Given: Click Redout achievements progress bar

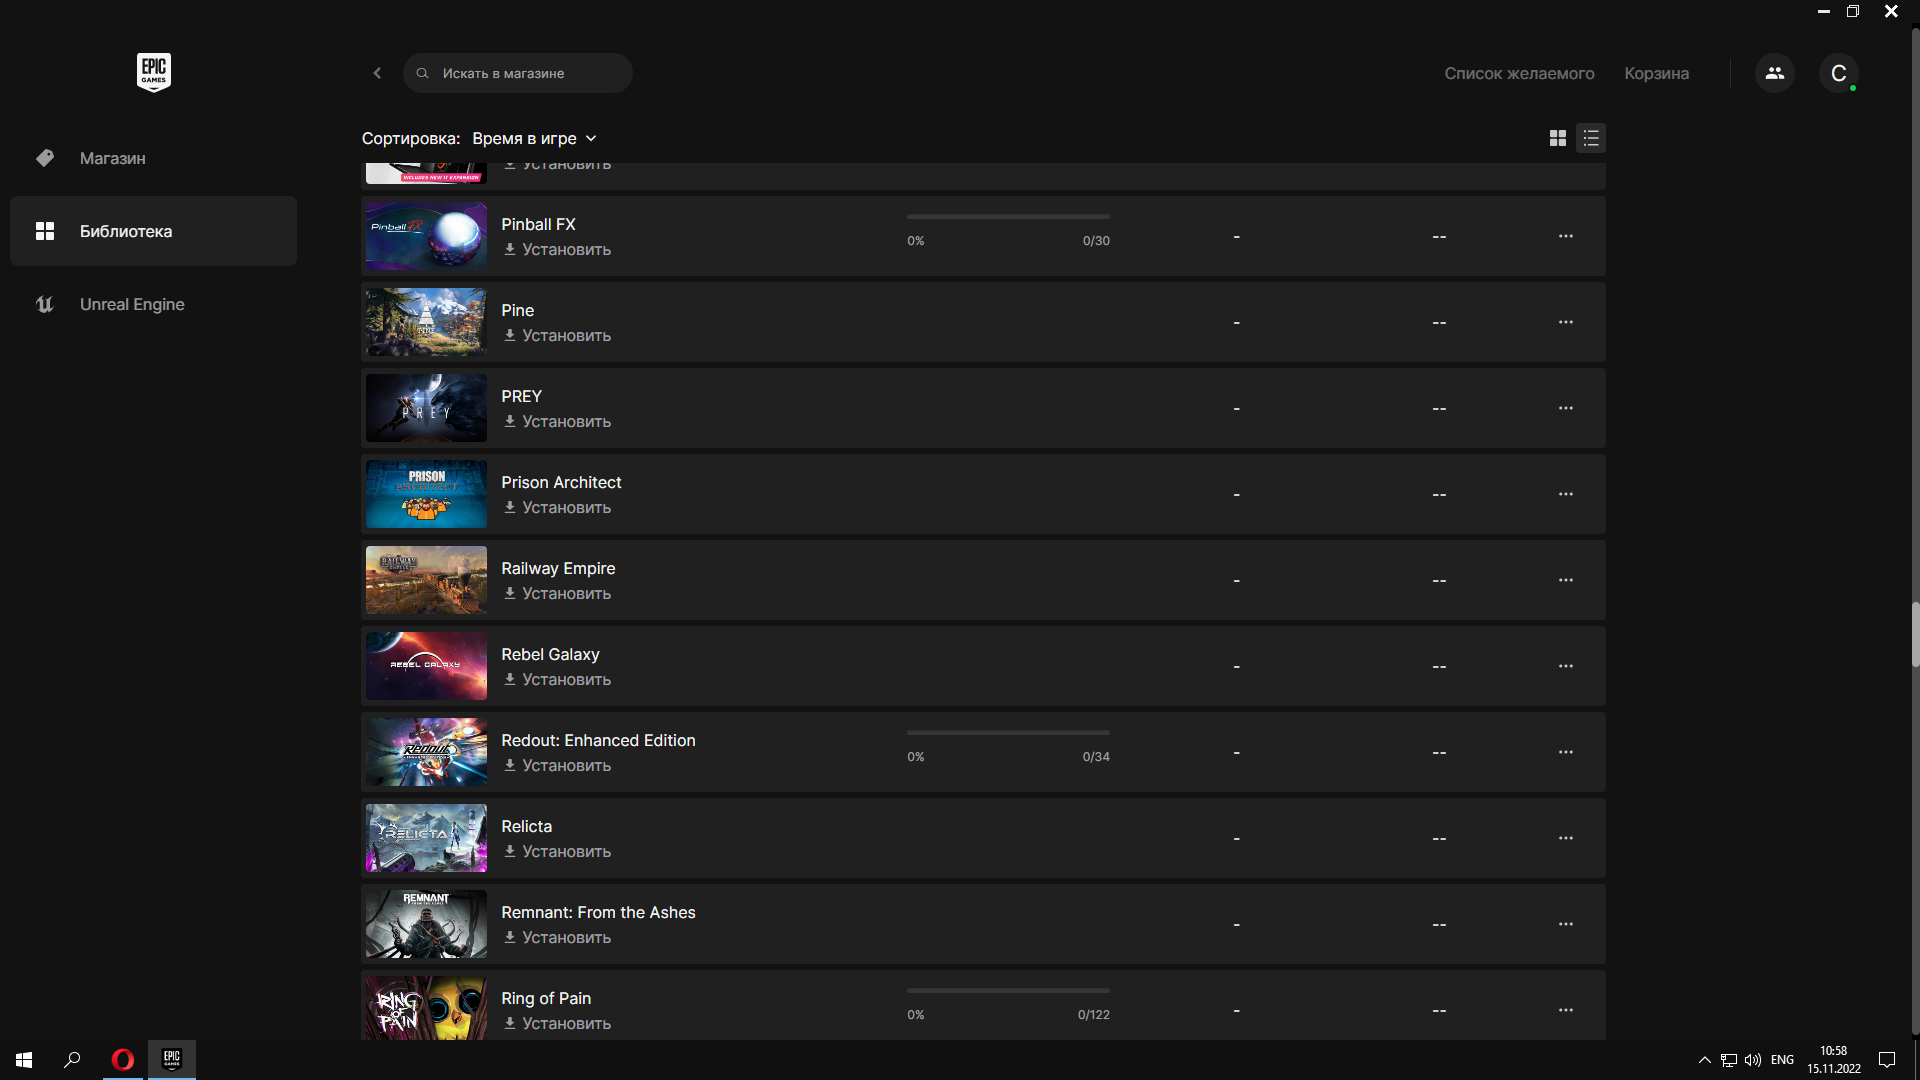Looking at the screenshot, I should [x=1008, y=732].
